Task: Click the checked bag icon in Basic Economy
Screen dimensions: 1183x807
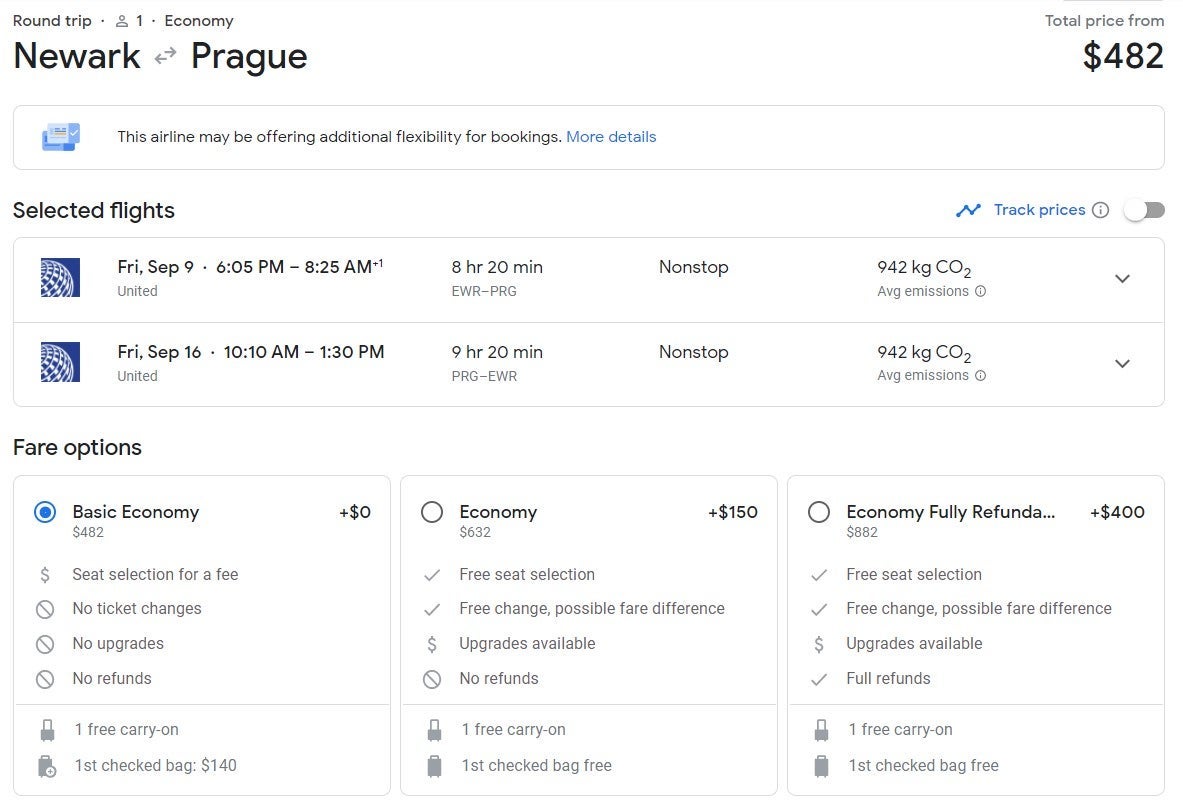Action: click(46, 766)
